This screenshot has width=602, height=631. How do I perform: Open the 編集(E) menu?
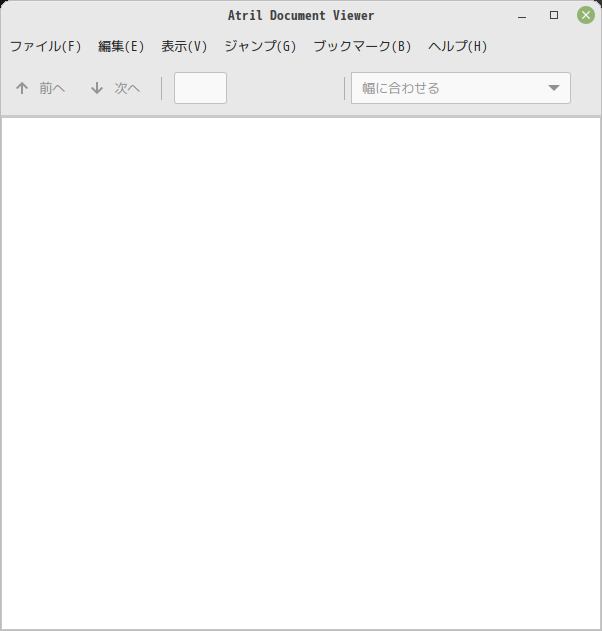click(x=121, y=46)
